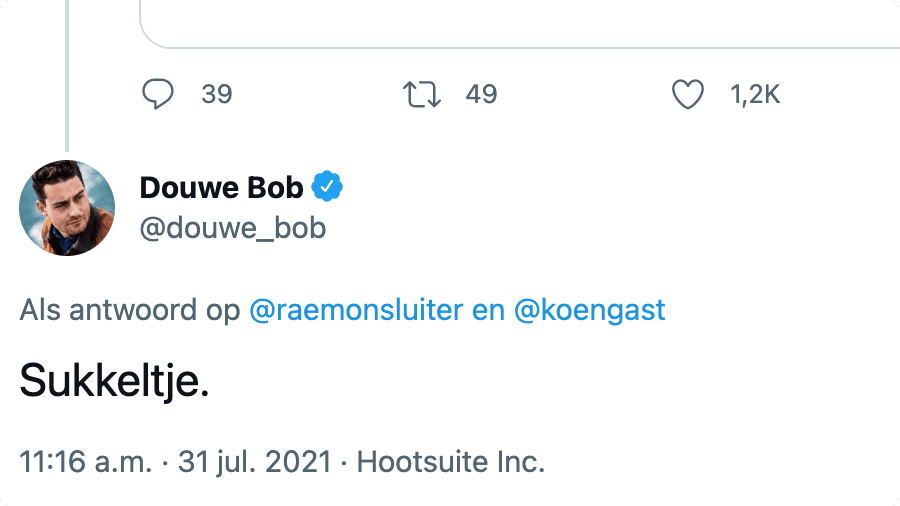Image resolution: width=900 pixels, height=506 pixels.
Task: Click the word 'en' between mentions
Action: coord(488,310)
